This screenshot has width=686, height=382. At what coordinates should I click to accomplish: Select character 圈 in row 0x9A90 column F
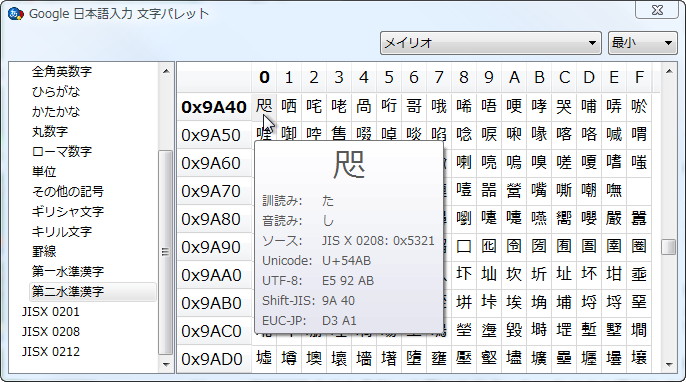[639, 246]
